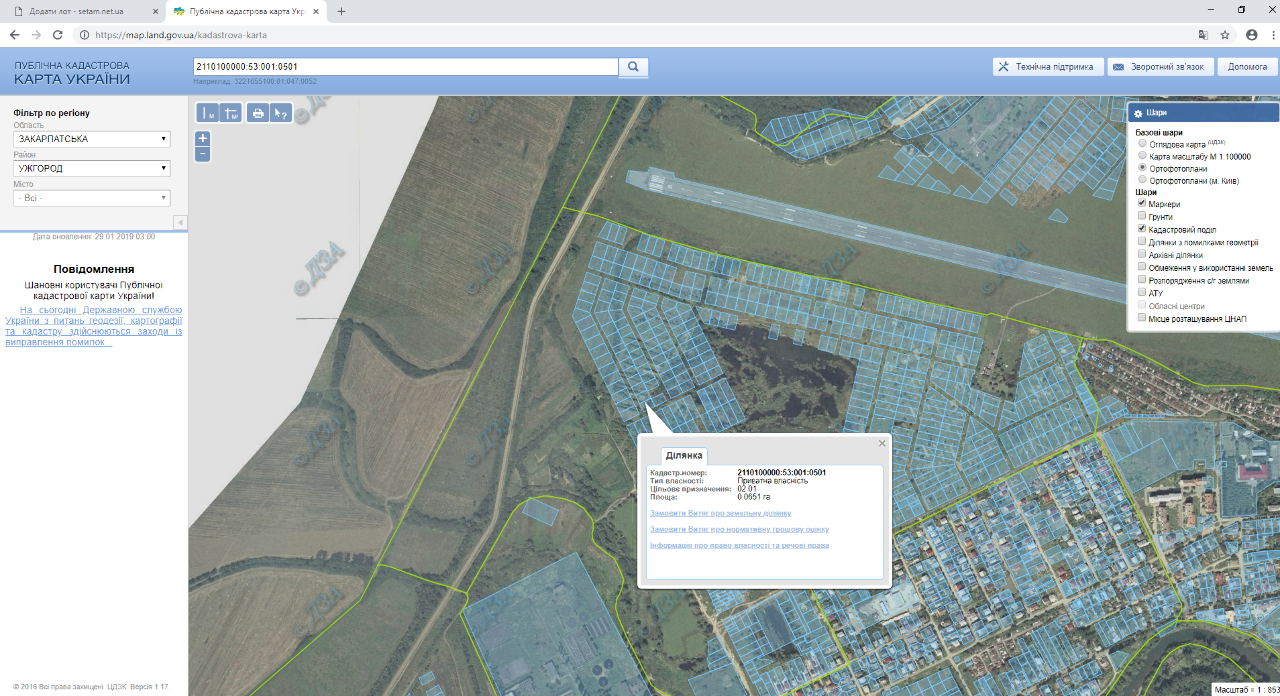Toggle the Архівні ділянки checkbox
The width and height of the screenshot is (1280, 696).
1142,254
